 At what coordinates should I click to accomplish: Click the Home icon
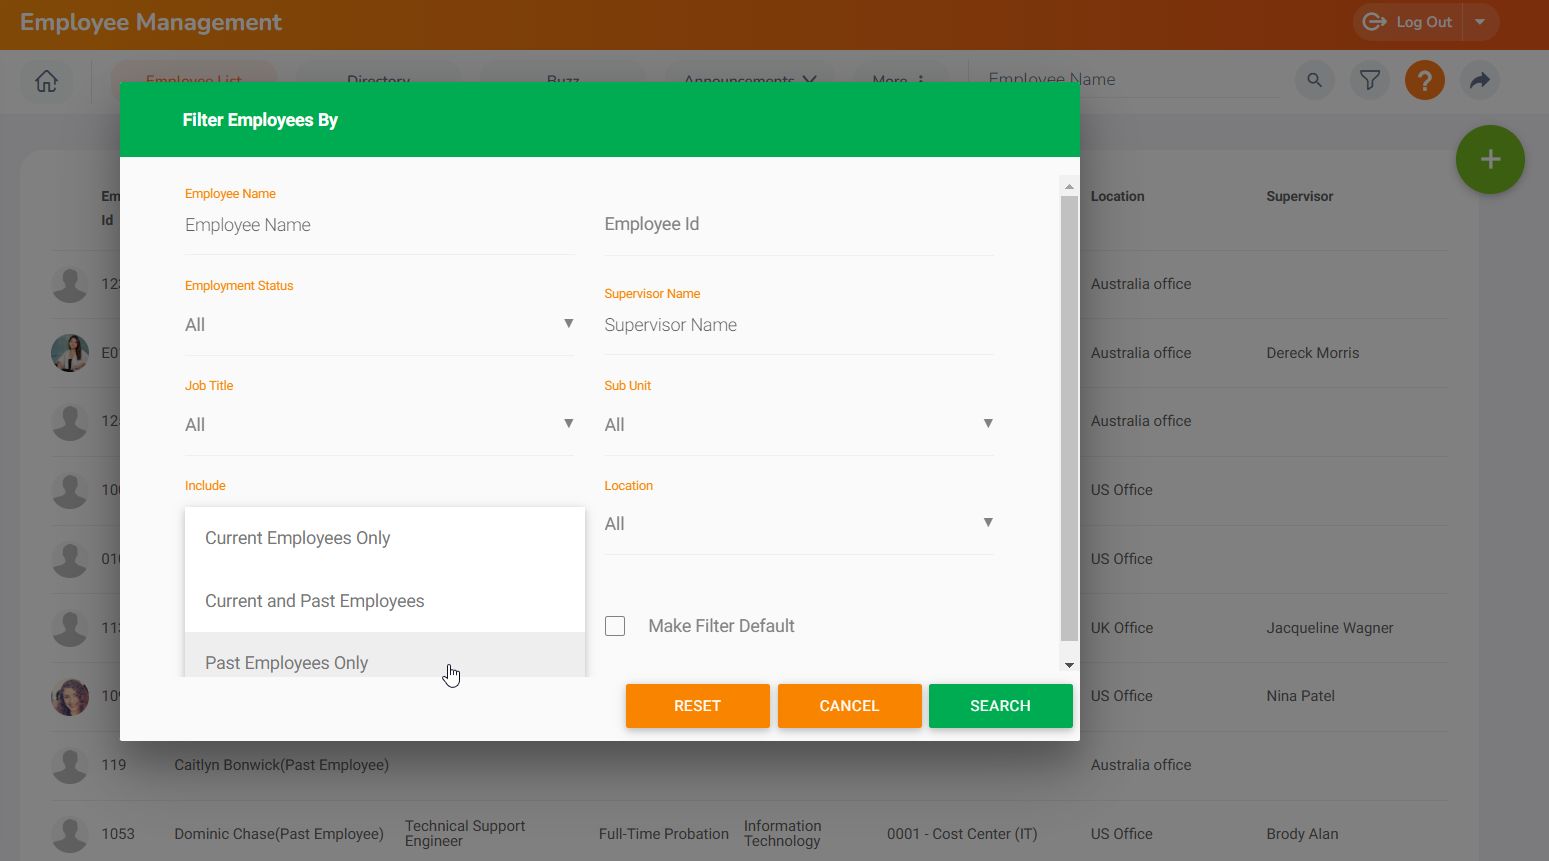[46, 81]
